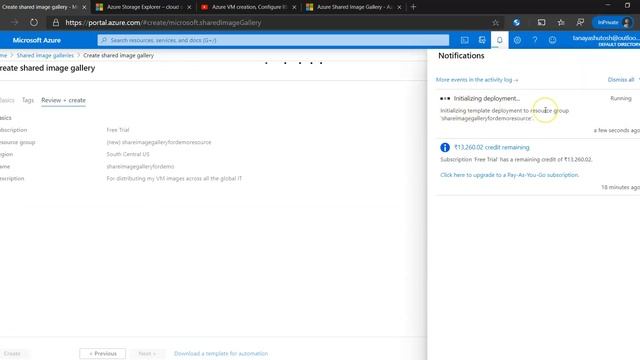The height and width of the screenshot is (360, 640).
Task: Click the Create shared image gallery breadcrumb text
Action: [118, 55]
